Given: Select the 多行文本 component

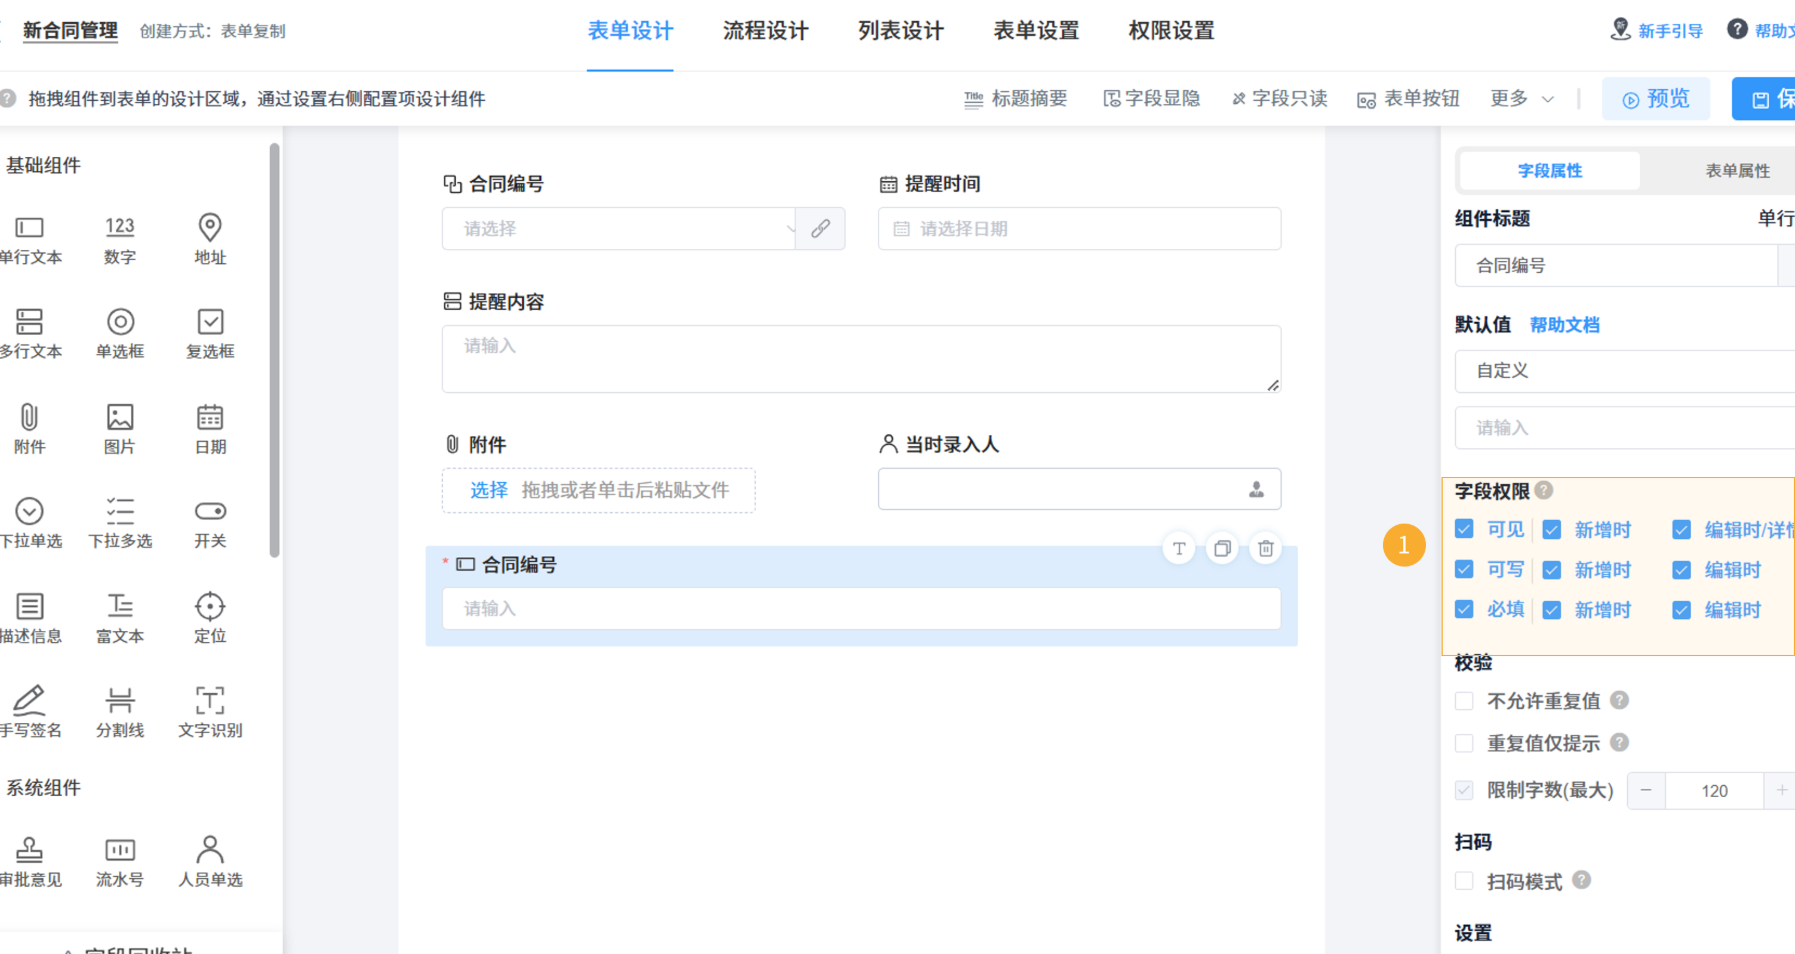Looking at the screenshot, I should (x=30, y=333).
